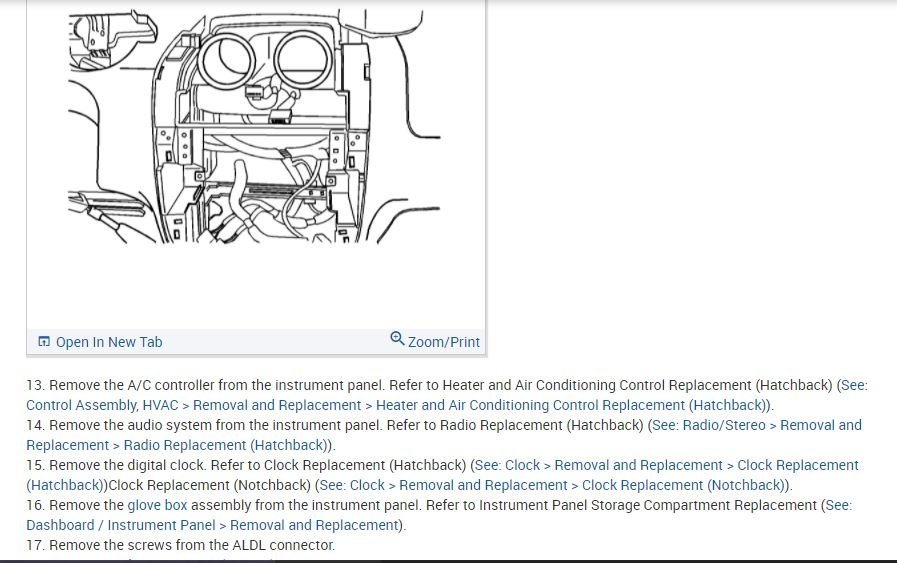Click text 'Refer to Instrument Panel Storage Compartment Replacement'
Screen dimensions: 897x563
click(621, 505)
